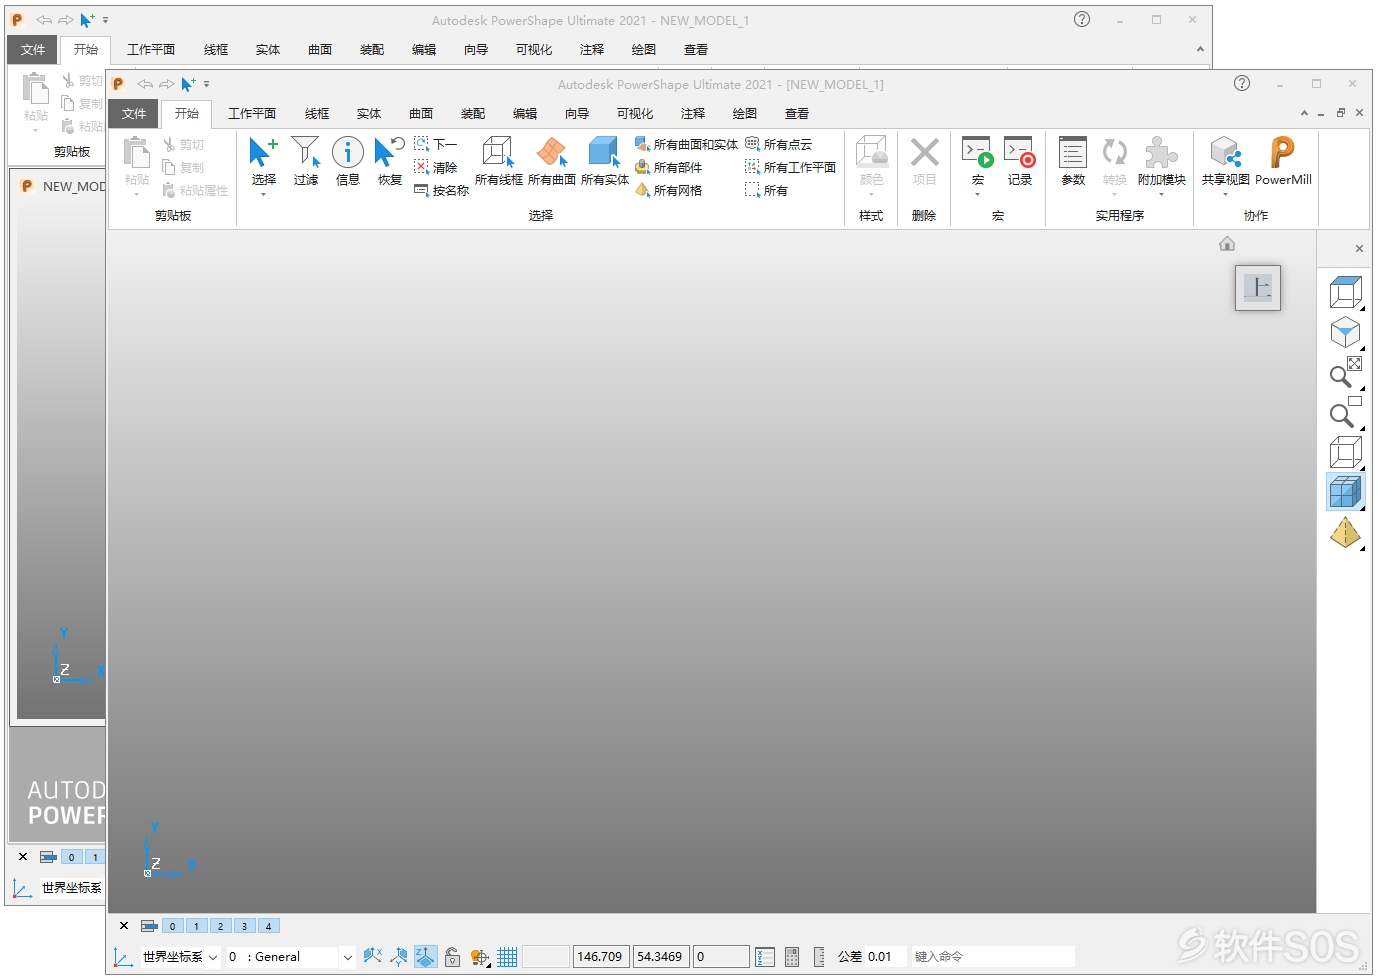This screenshot has height=978, width=1378.
Task: Switch to the 工作平面 tab in the front window
Action: tap(252, 113)
